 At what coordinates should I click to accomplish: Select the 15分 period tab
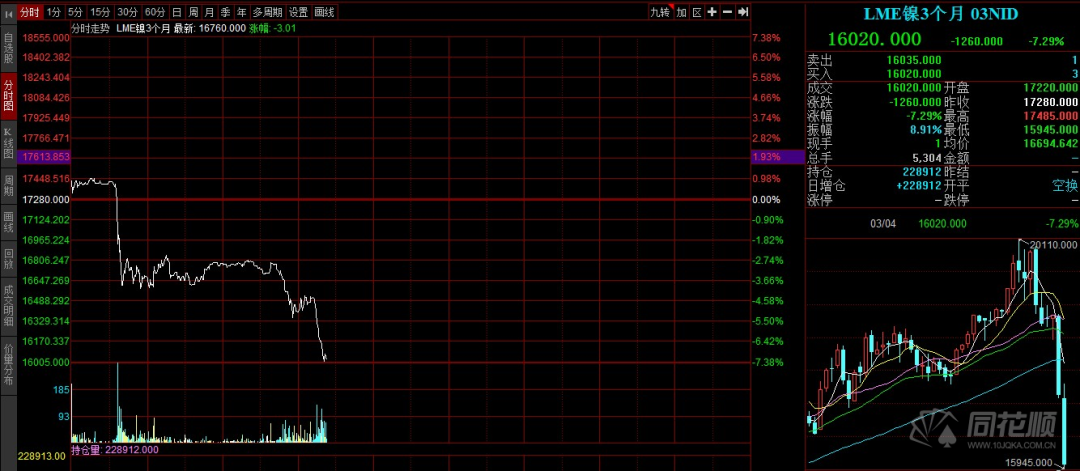[101, 12]
